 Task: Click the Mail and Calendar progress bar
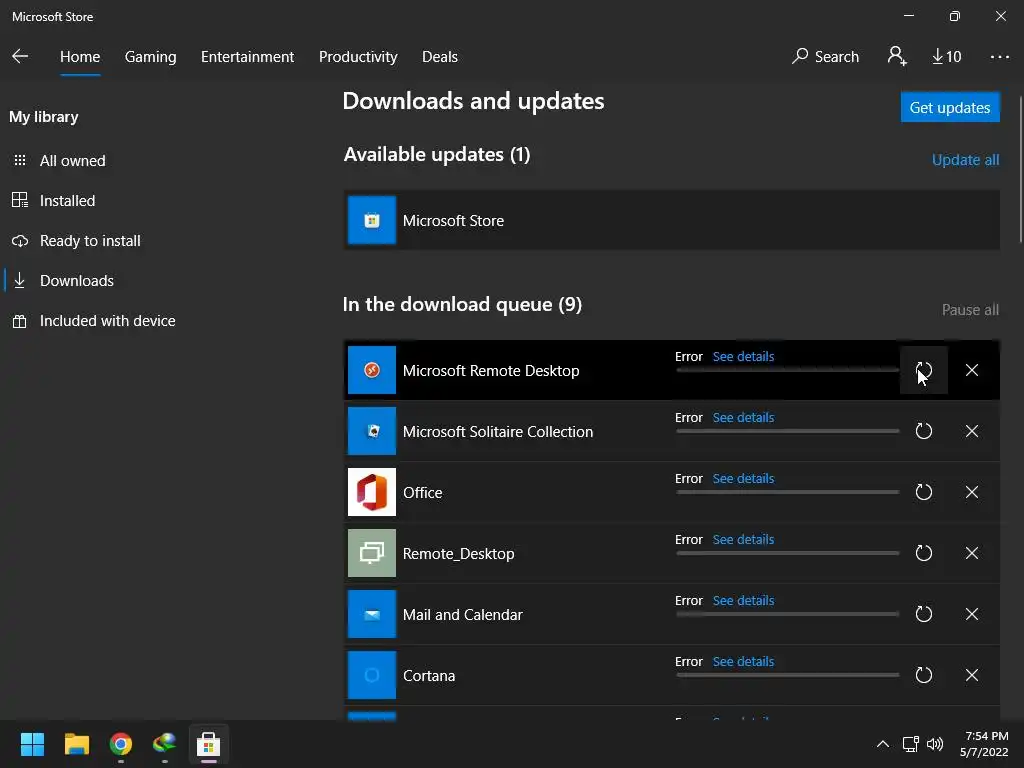[x=788, y=615]
